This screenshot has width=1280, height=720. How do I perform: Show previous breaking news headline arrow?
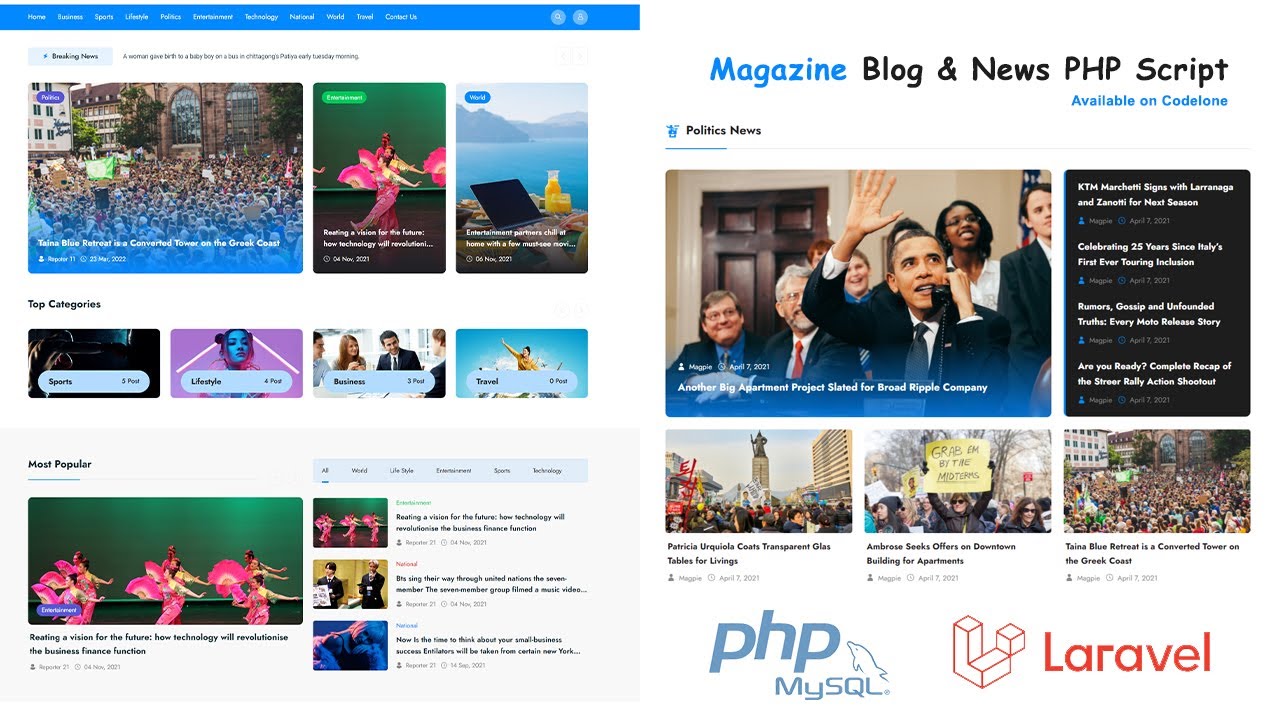(x=564, y=57)
